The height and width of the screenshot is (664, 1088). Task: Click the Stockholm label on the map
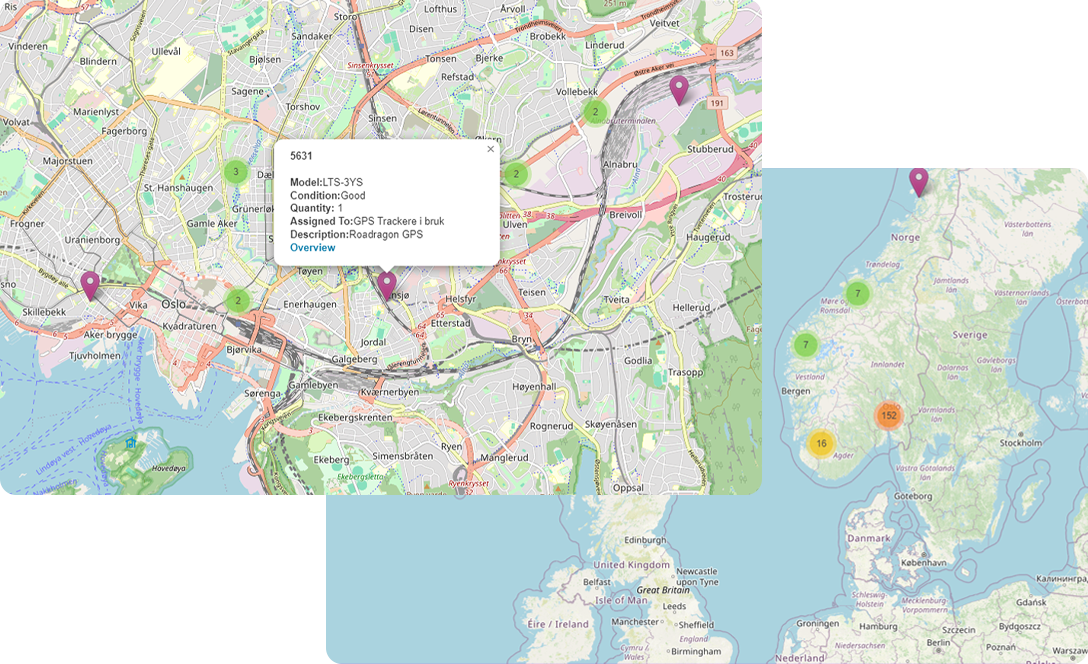click(x=1020, y=442)
